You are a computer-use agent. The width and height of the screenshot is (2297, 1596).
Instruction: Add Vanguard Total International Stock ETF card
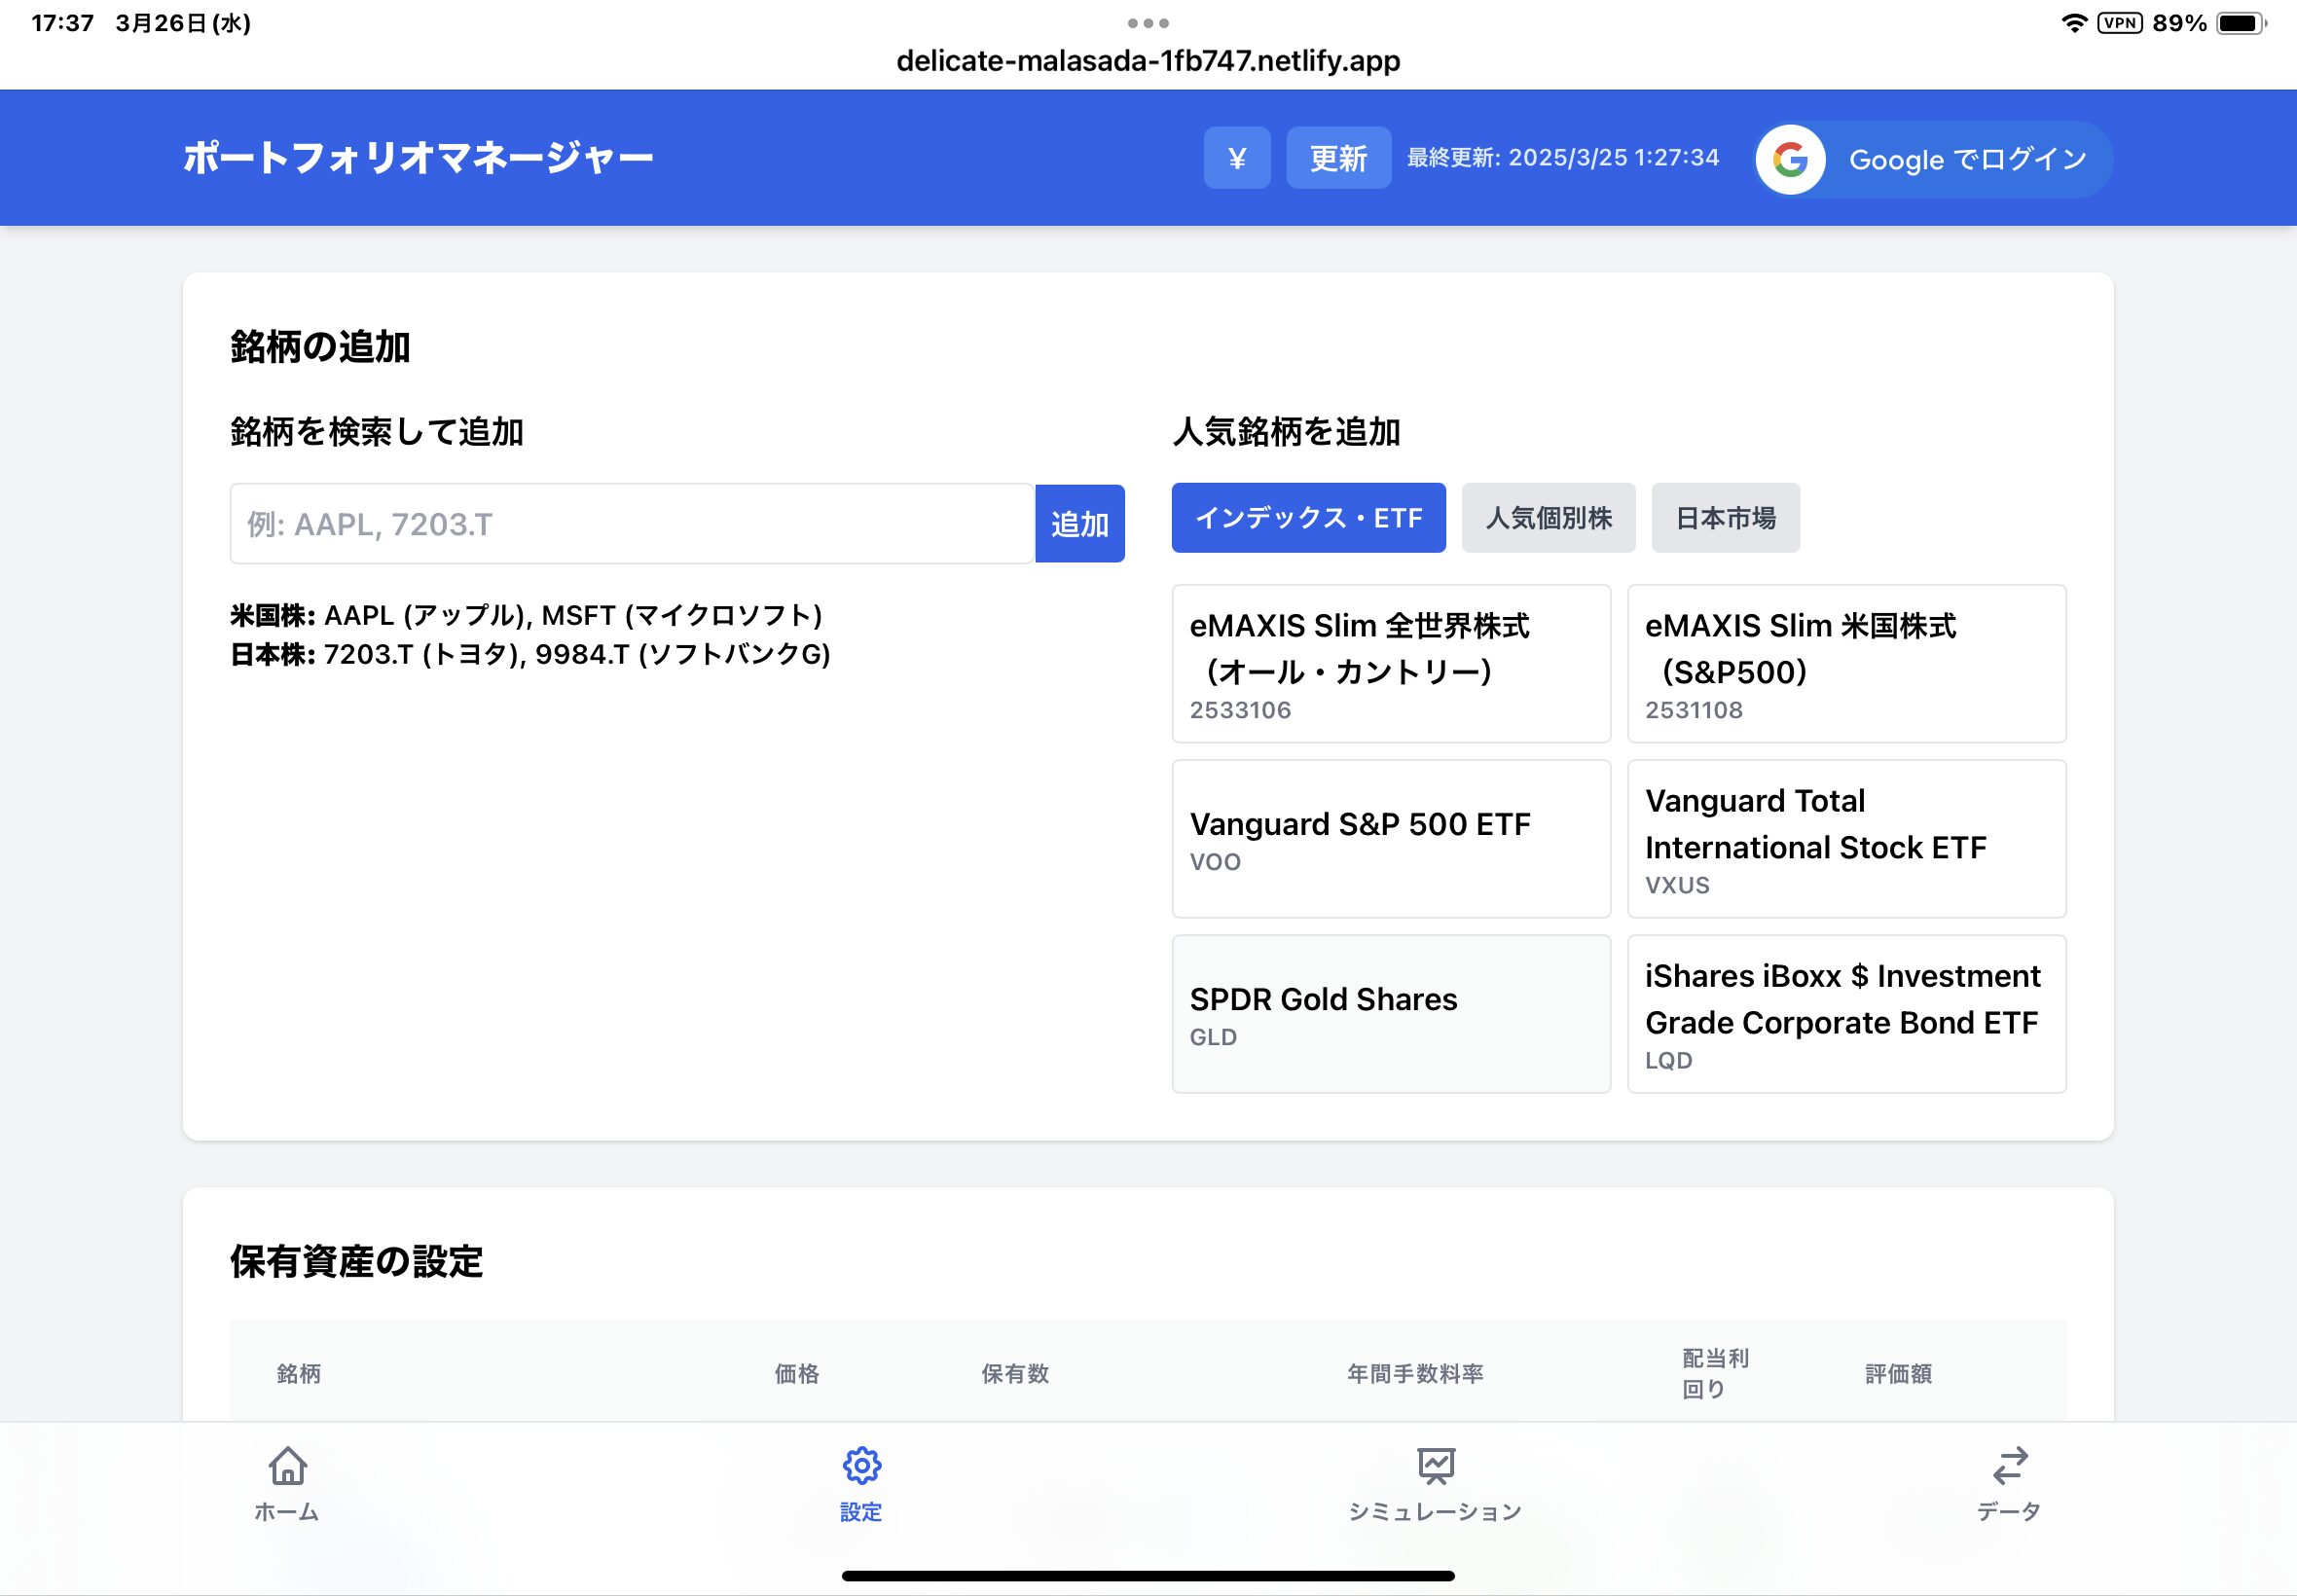tap(1846, 839)
